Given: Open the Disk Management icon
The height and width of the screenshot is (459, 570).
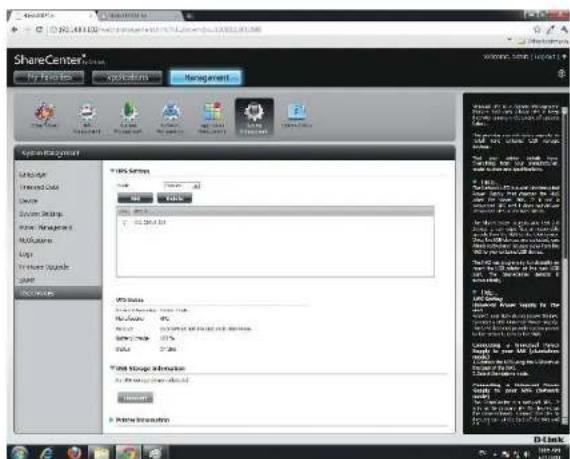Looking at the screenshot, I should (x=87, y=118).
